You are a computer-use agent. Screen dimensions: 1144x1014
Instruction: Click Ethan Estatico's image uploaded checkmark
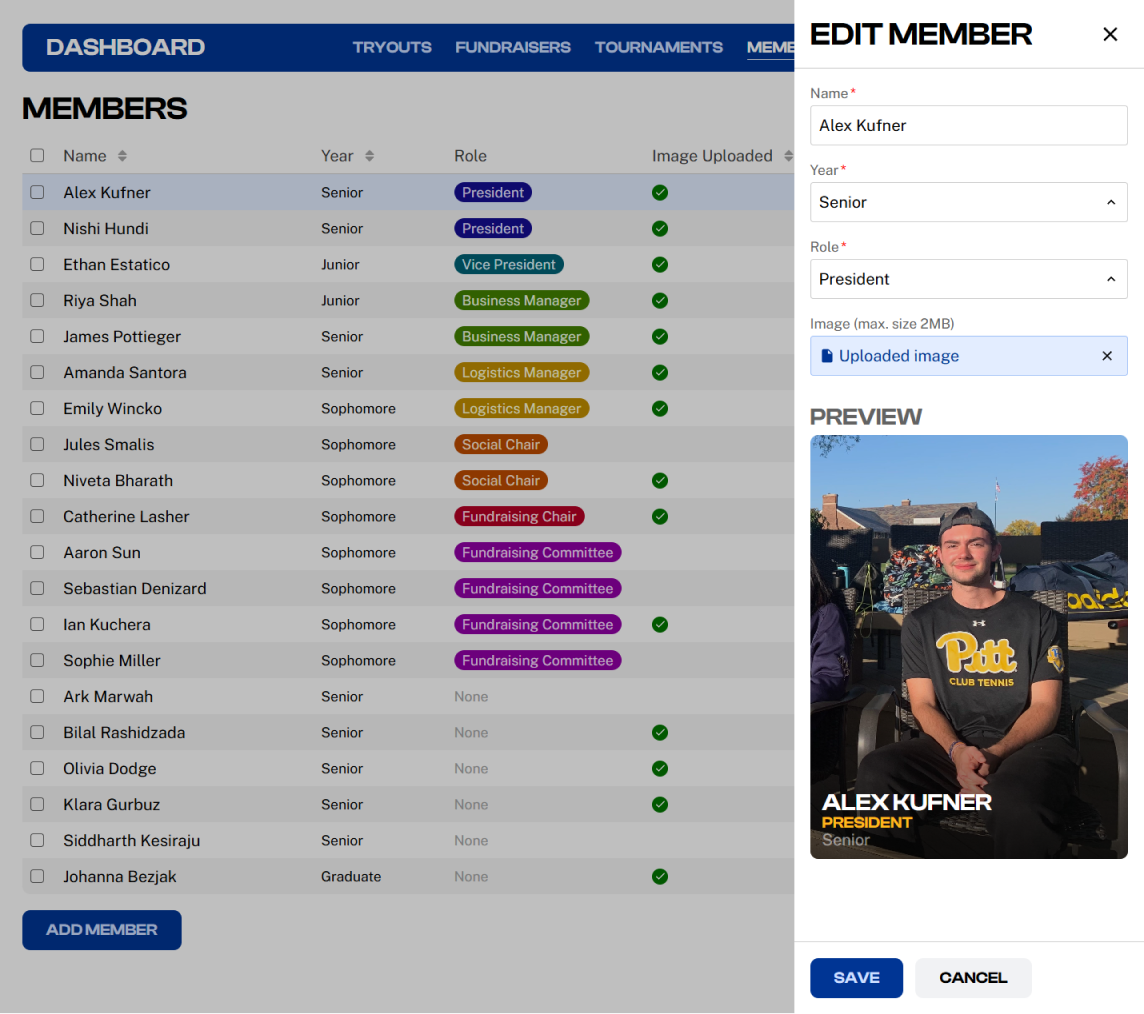tap(660, 265)
